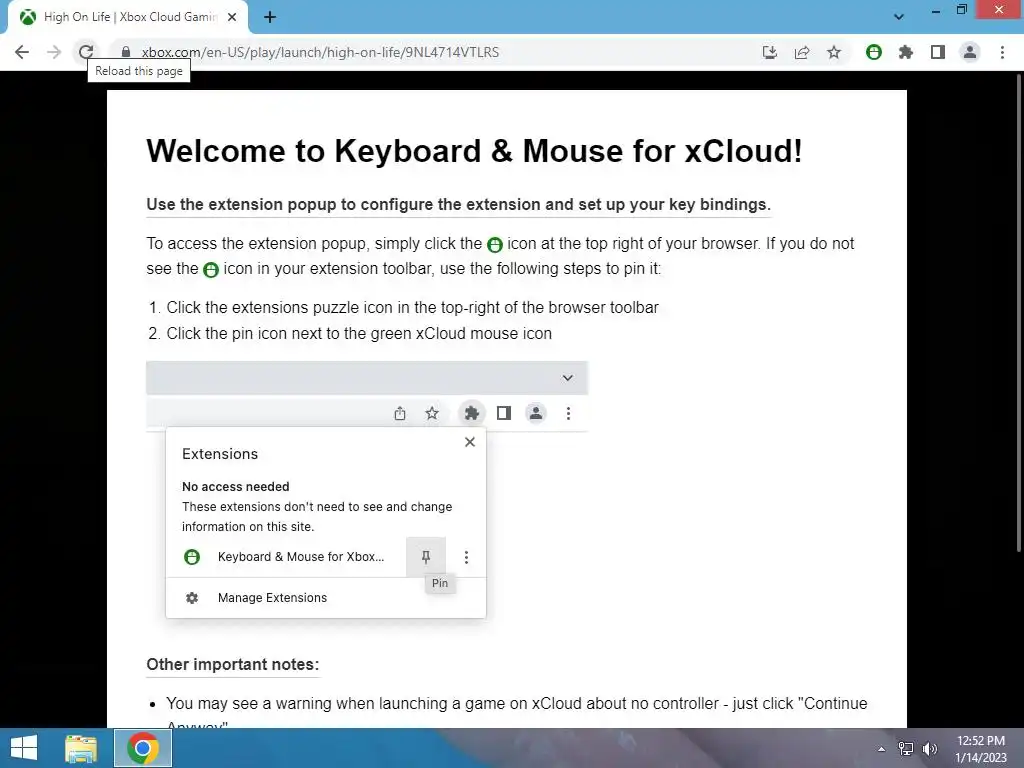Click the forward navigation arrow
This screenshot has height=768, width=1024.
click(54, 52)
